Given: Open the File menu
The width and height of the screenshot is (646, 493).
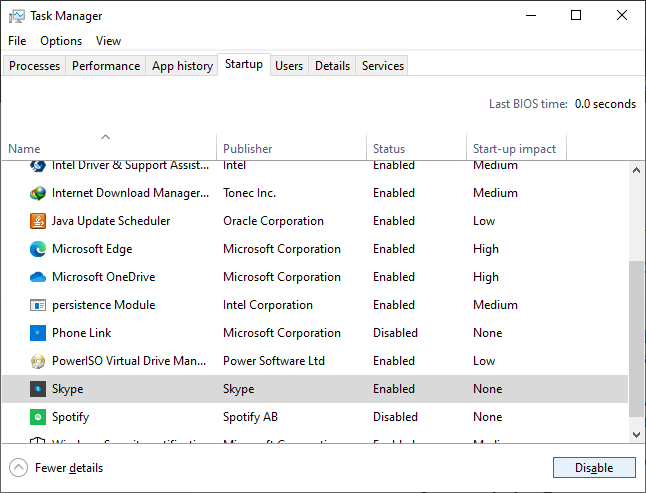Looking at the screenshot, I should 17,41.
